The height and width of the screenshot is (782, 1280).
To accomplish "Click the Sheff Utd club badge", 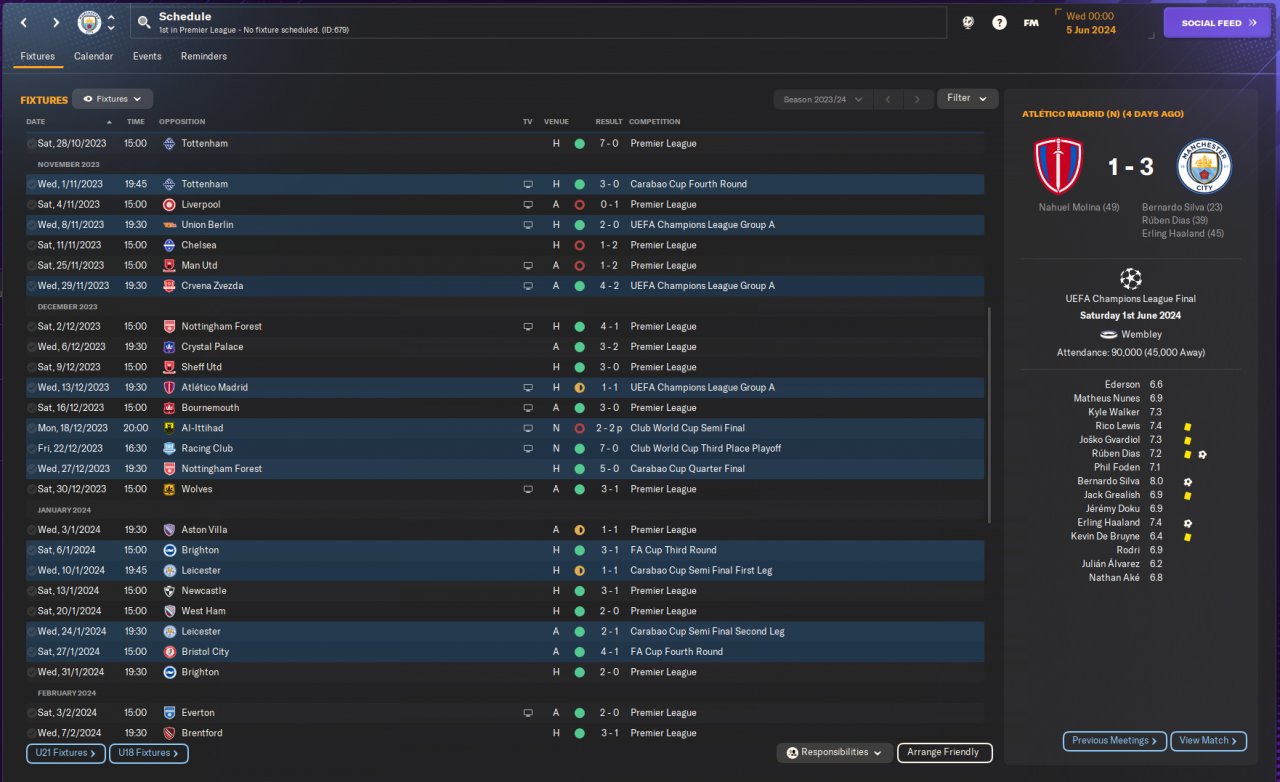I will tap(169, 367).
